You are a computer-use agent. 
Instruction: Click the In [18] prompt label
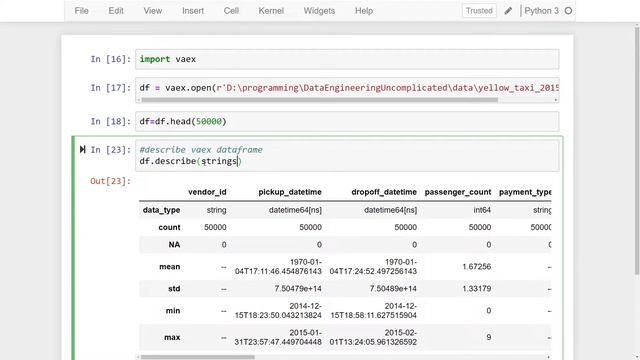coord(111,121)
